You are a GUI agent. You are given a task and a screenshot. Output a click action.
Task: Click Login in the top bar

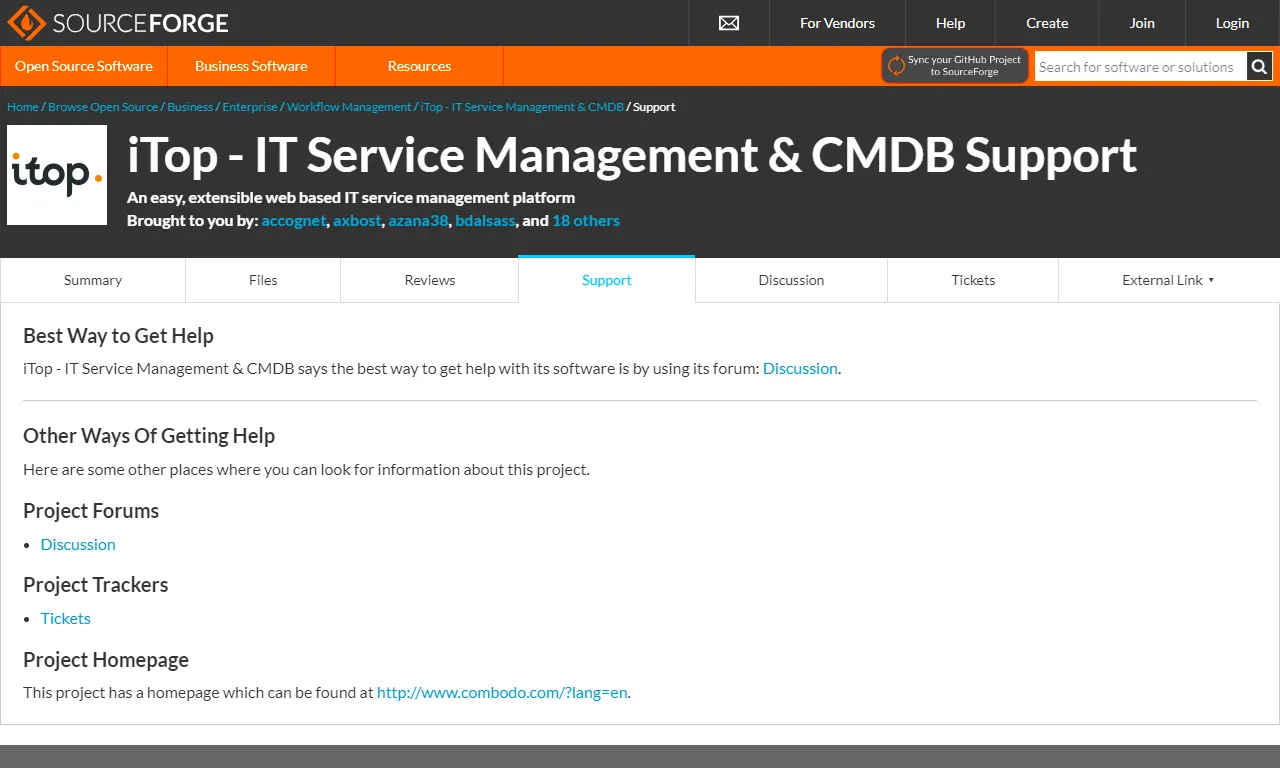coord(1232,23)
